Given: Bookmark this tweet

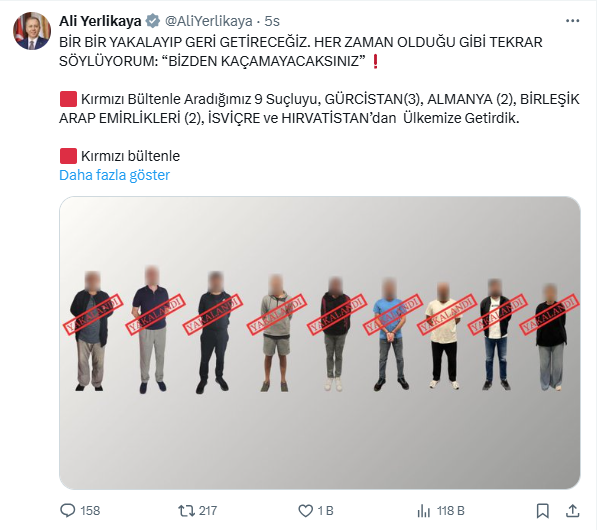Looking at the screenshot, I should tap(542, 511).
